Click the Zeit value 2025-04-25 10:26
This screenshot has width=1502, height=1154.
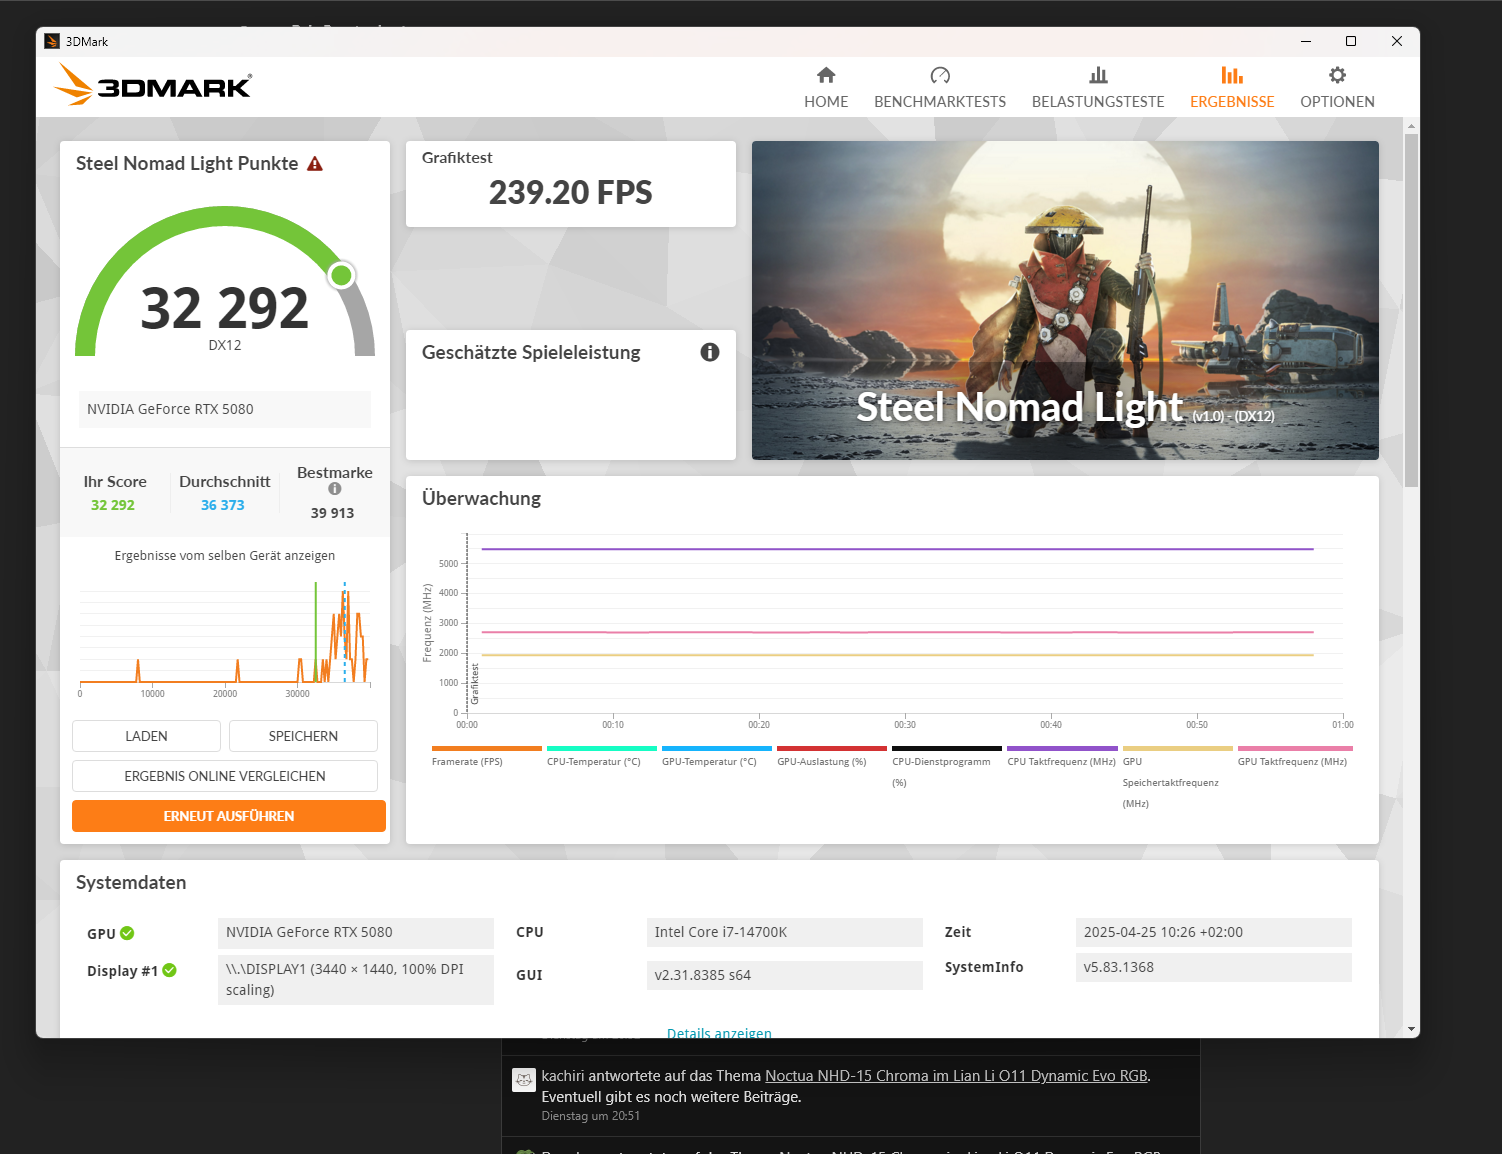pyautogui.click(x=1213, y=932)
